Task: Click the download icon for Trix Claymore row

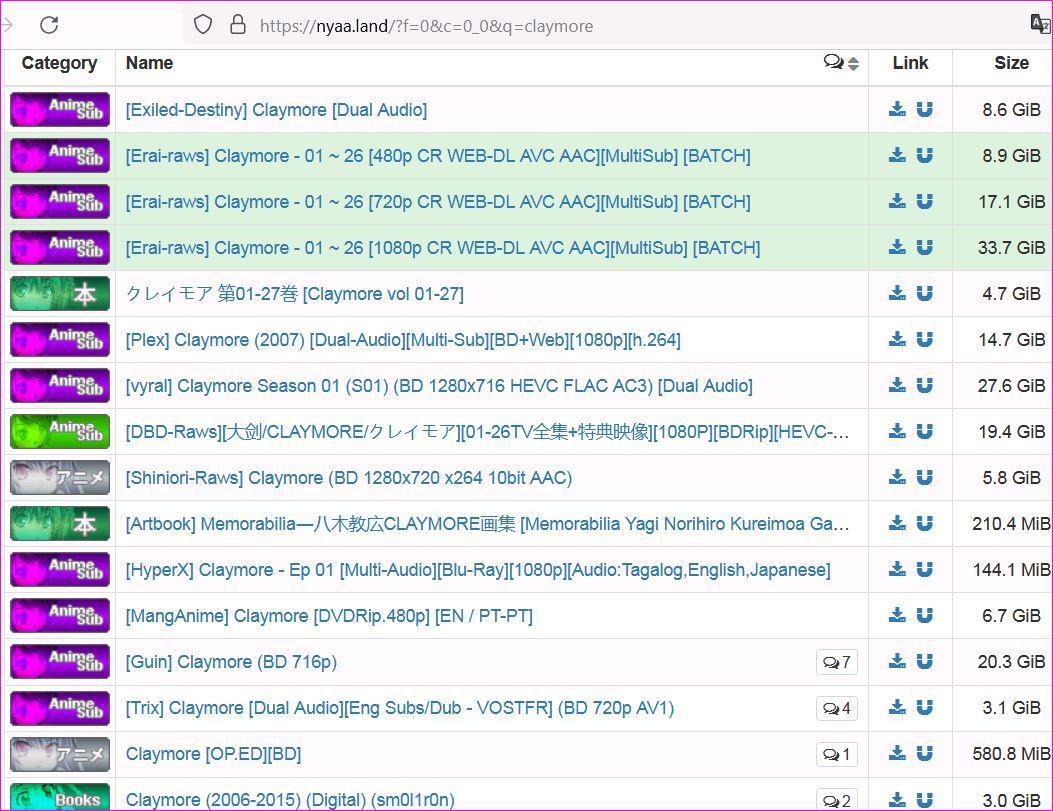Action: (x=897, y=707)
